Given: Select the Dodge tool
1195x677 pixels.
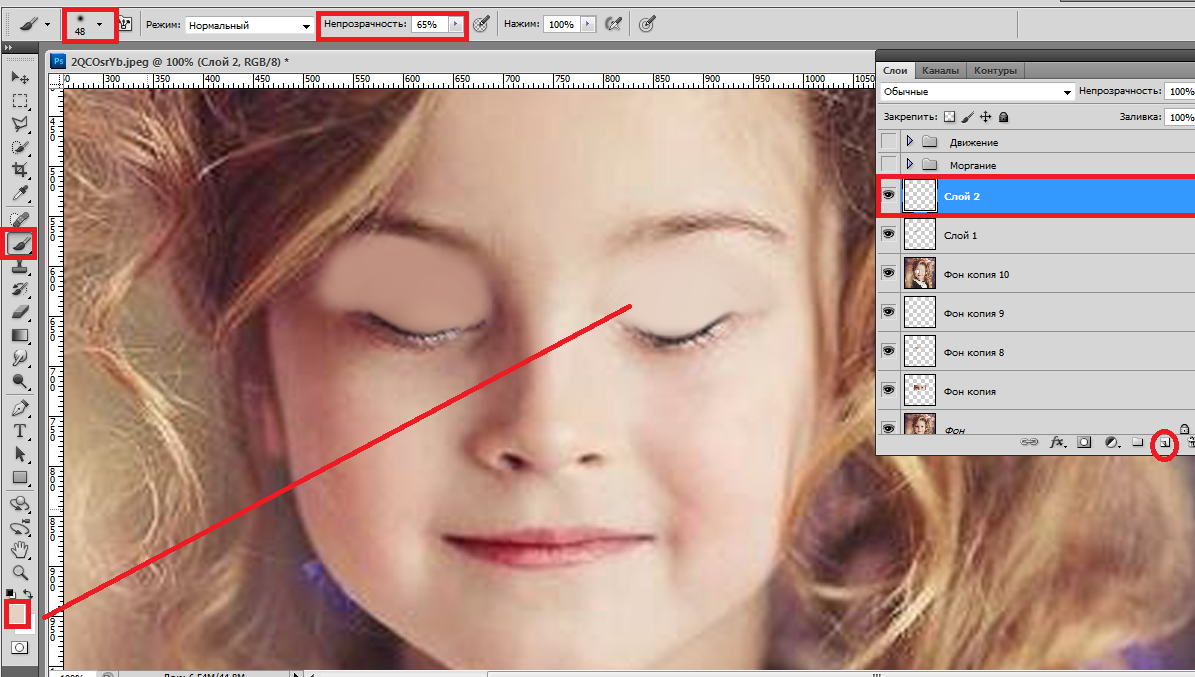Looking at the screenshot, I should tap(20, 381).
